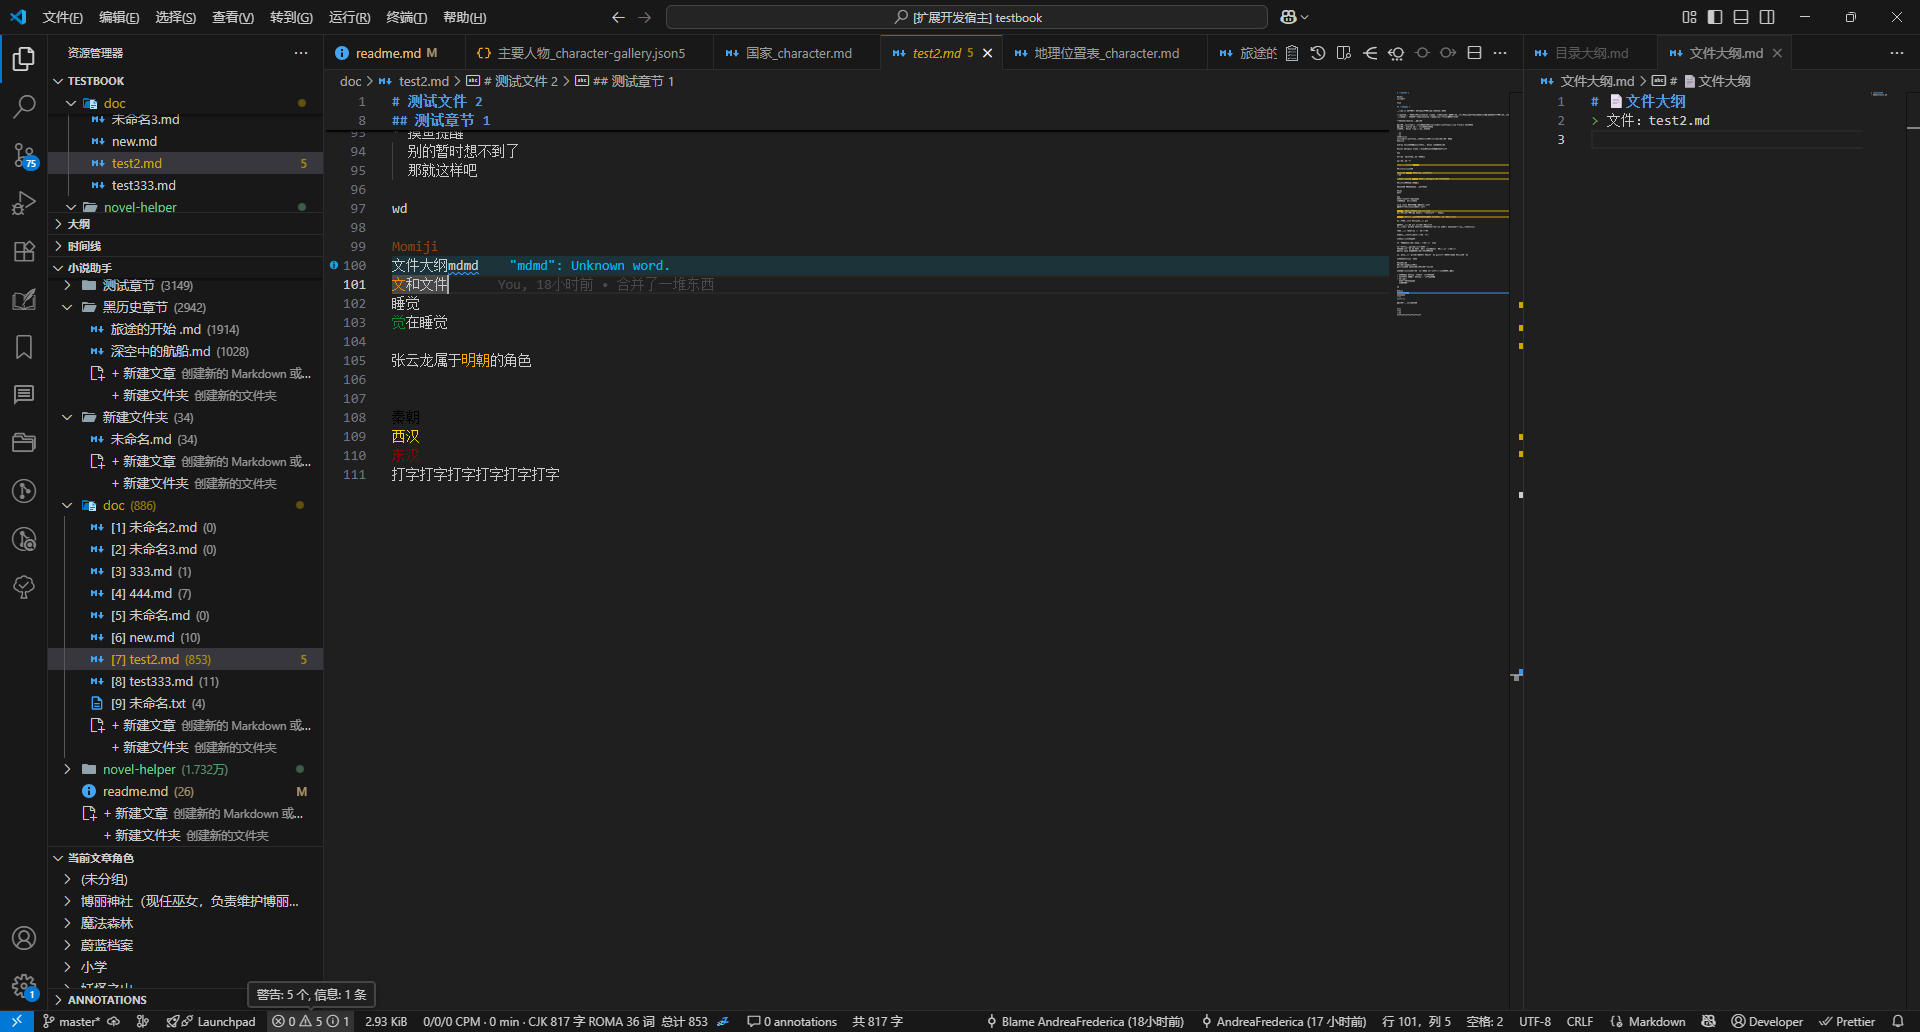The height and width of the screenshot is (1032, 1920).
Task: Open the Manage gear icon
Action: [24, 986]
